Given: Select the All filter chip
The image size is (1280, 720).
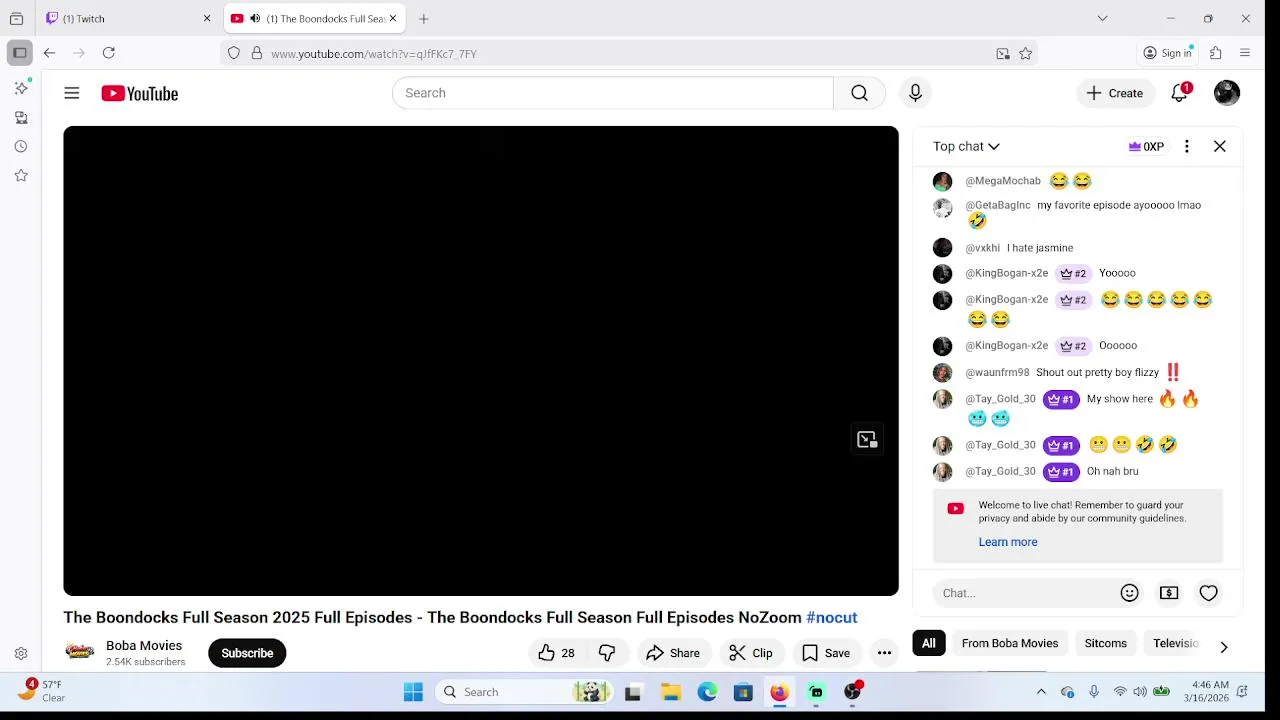Looking at the screenshot, I should (x=929, y=643).
